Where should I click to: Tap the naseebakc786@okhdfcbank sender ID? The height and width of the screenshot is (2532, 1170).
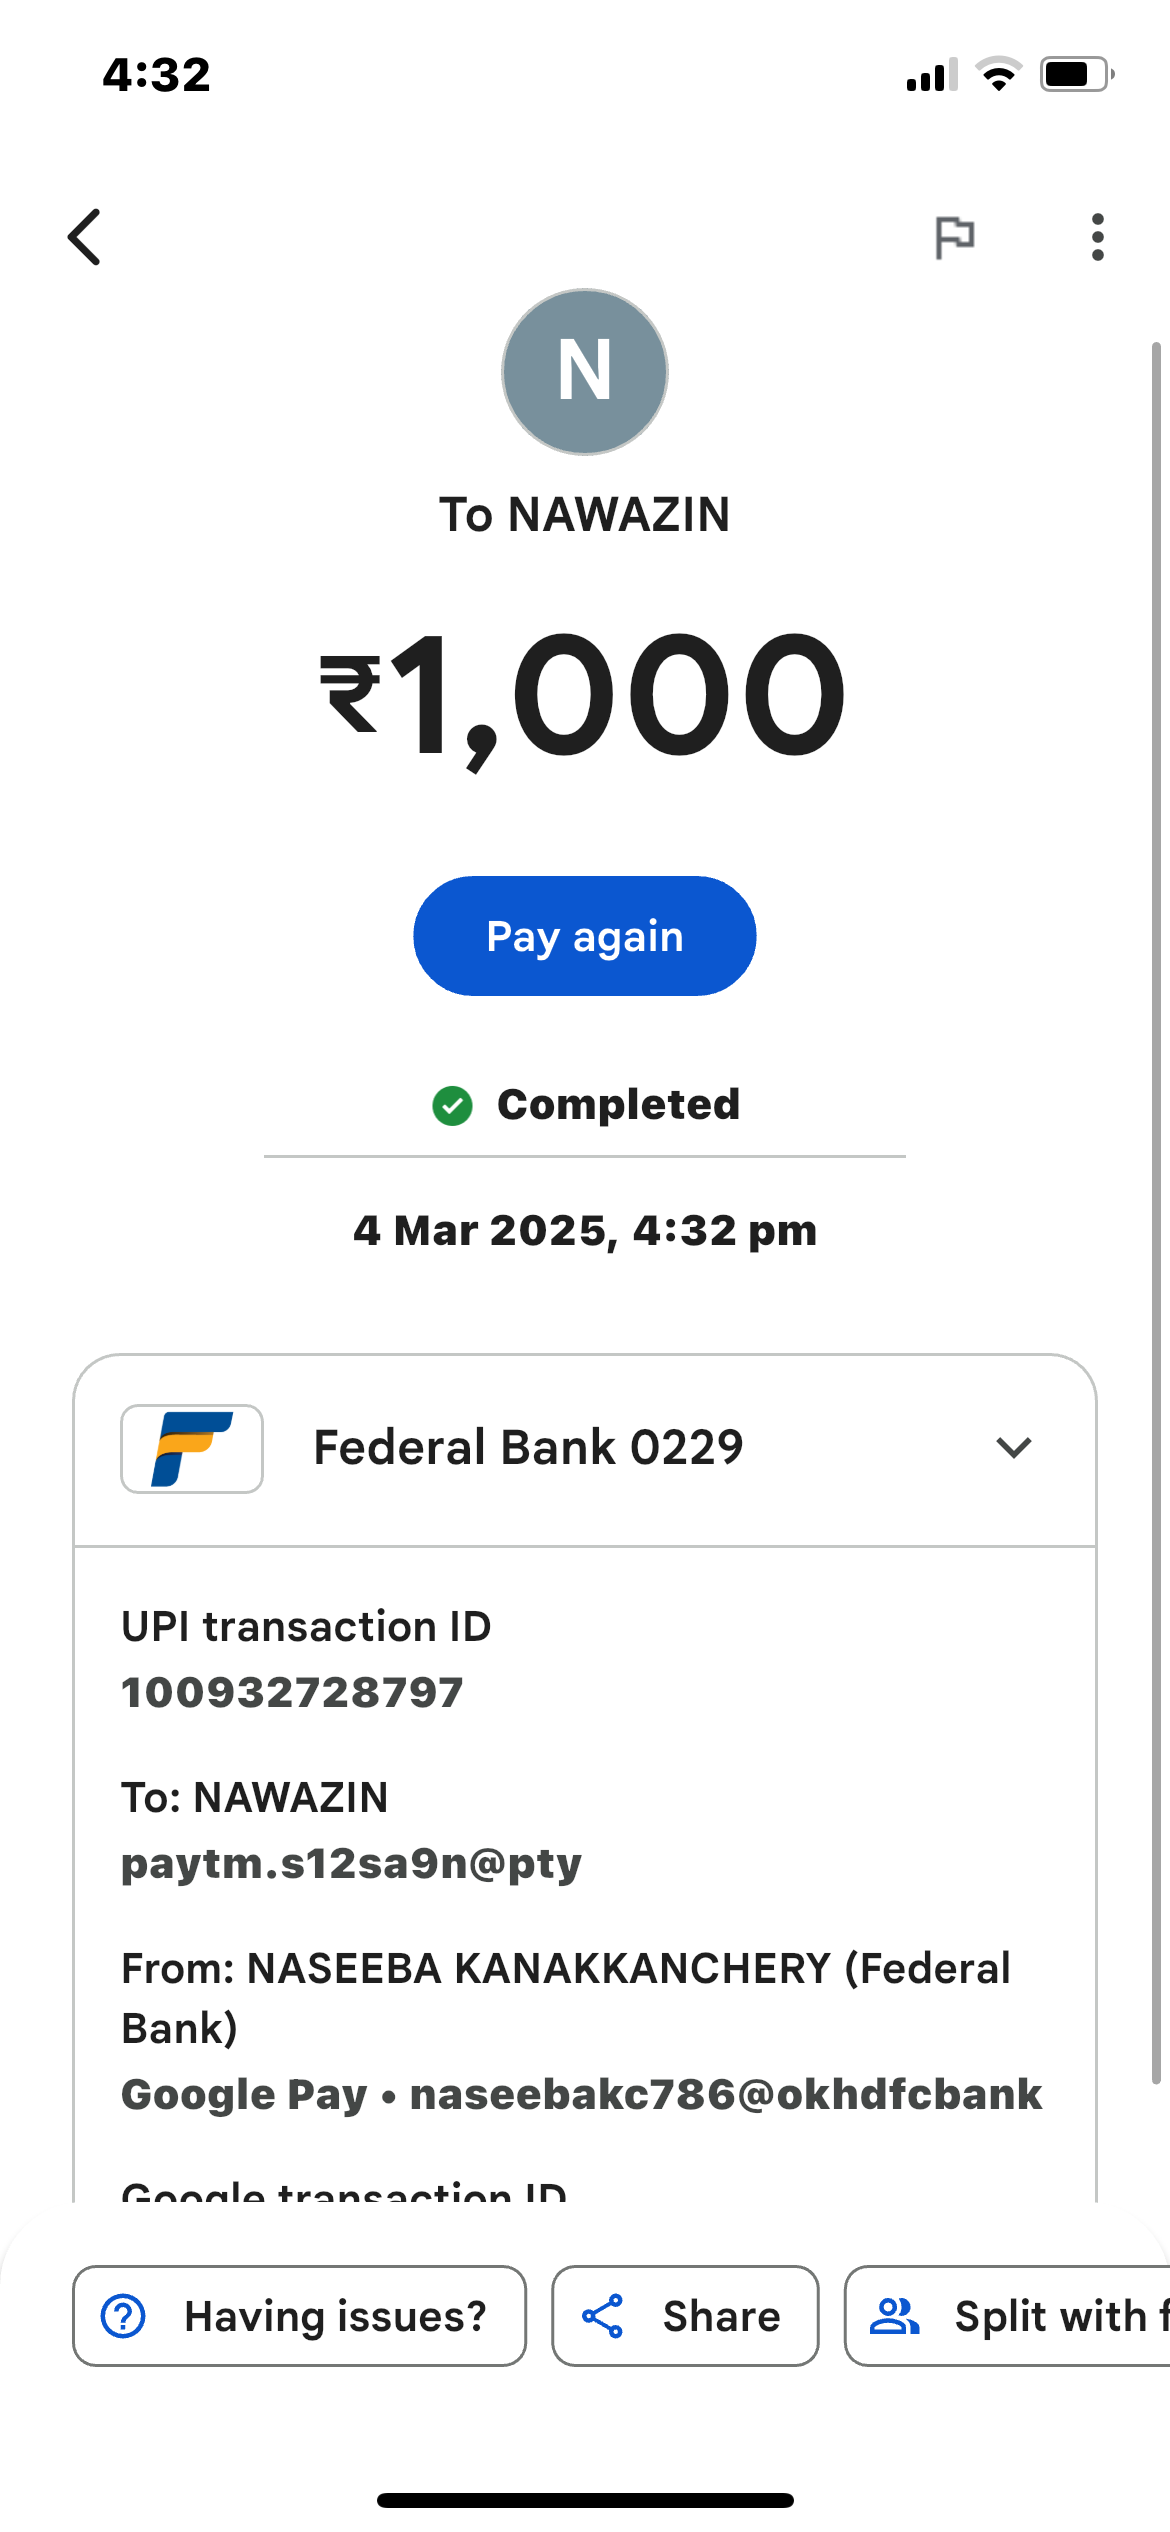click(726, 2094)
